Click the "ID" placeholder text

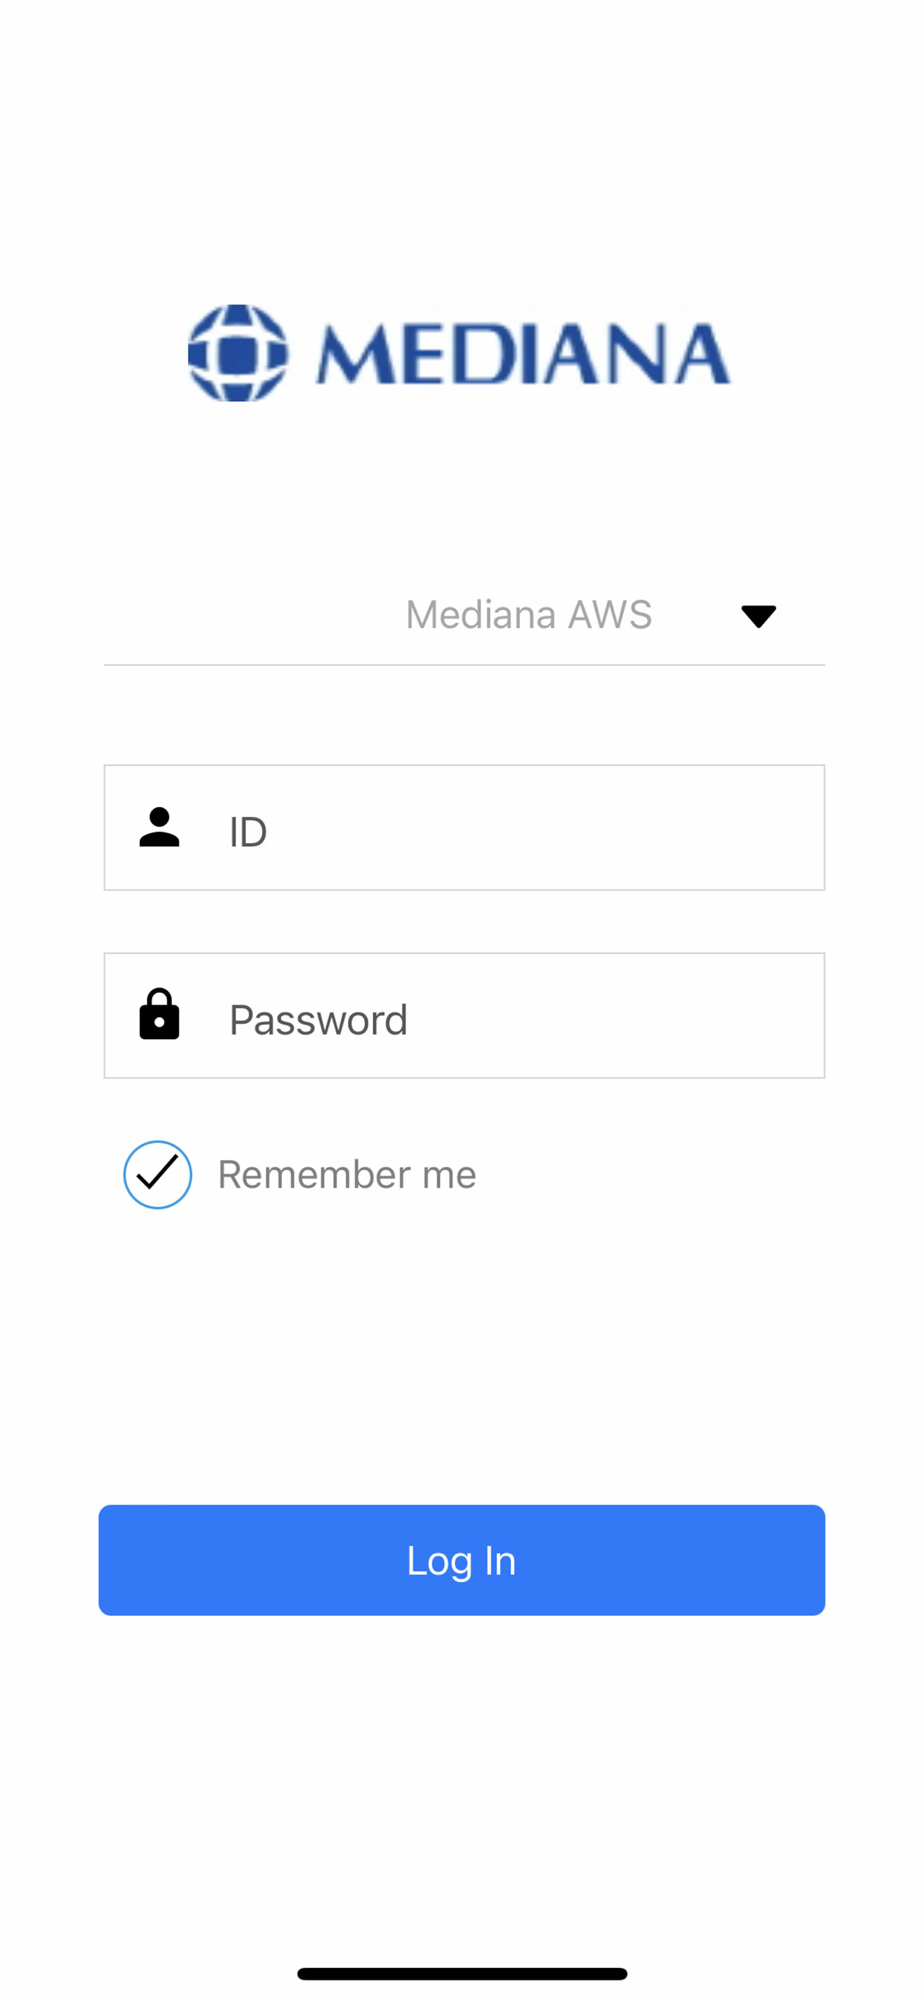(248, 832)
